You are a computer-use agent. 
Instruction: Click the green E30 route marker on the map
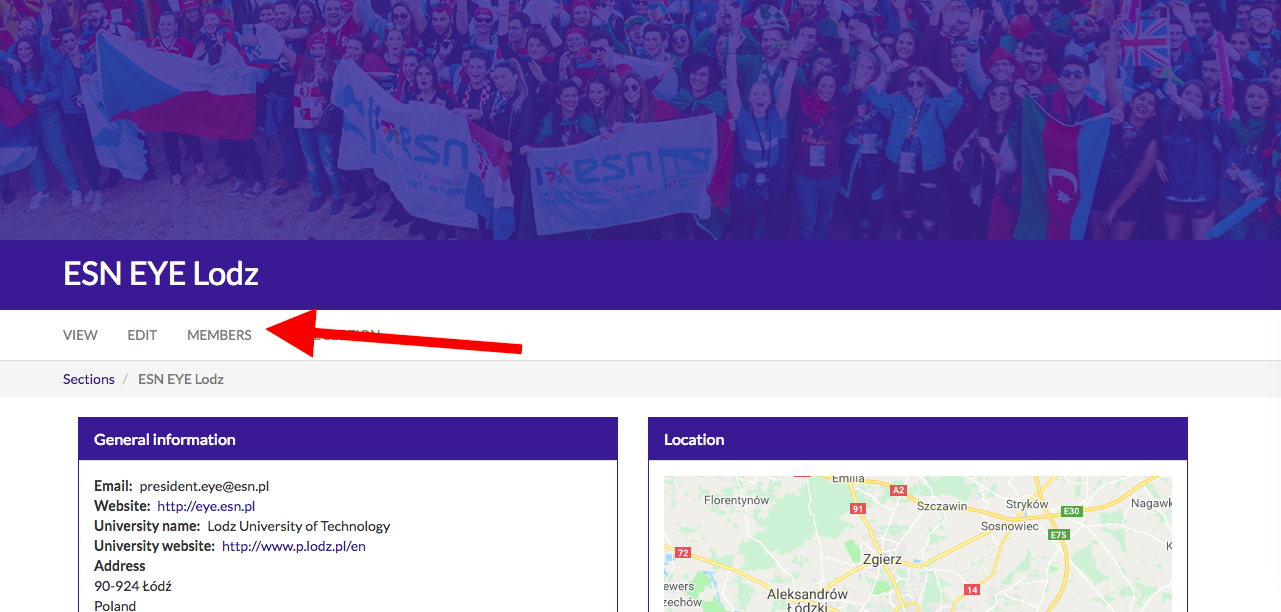[x=1072, y=511]
